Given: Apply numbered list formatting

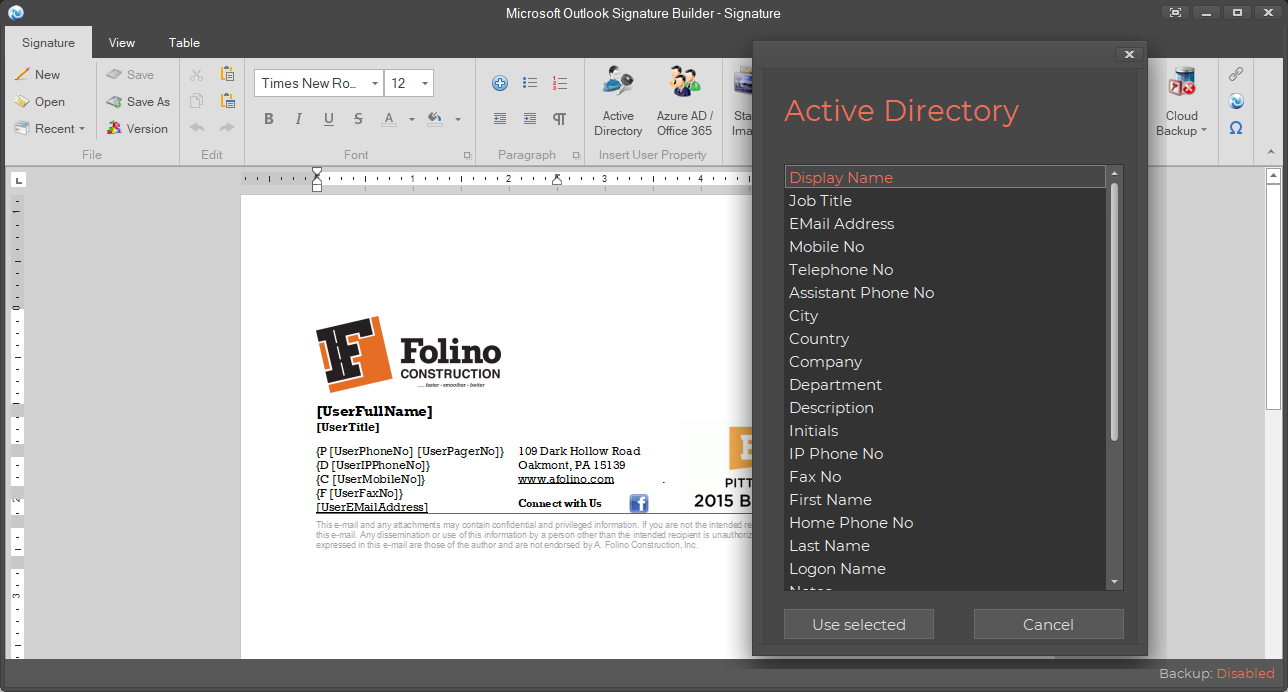Looking at the screenshot, I should click(x=560, y=83).
